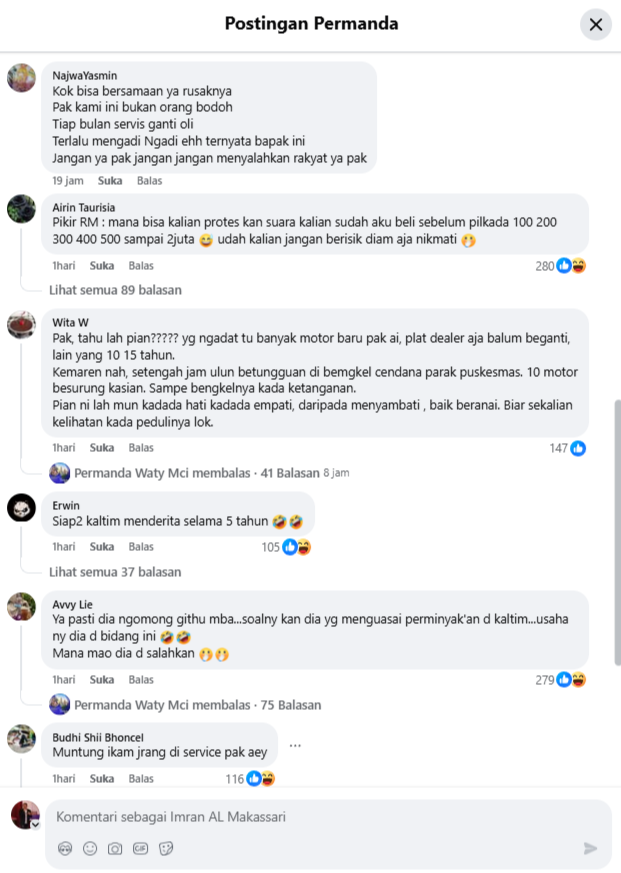The image size is (621, 873).
Task: View reactions on Airin Taurisia's comment
Action: (560, 266)
